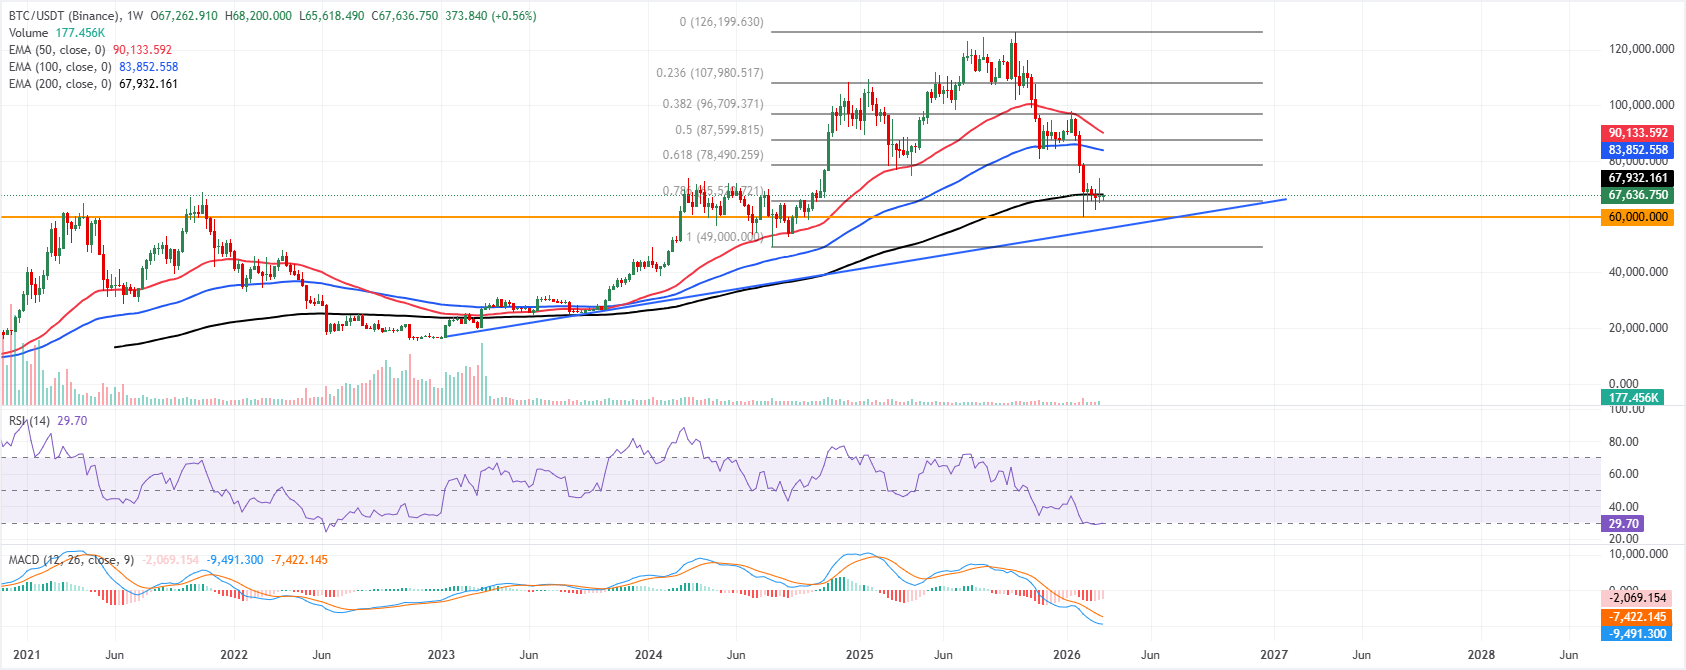Open the RSI (14) indicator legend

(29, 421)
